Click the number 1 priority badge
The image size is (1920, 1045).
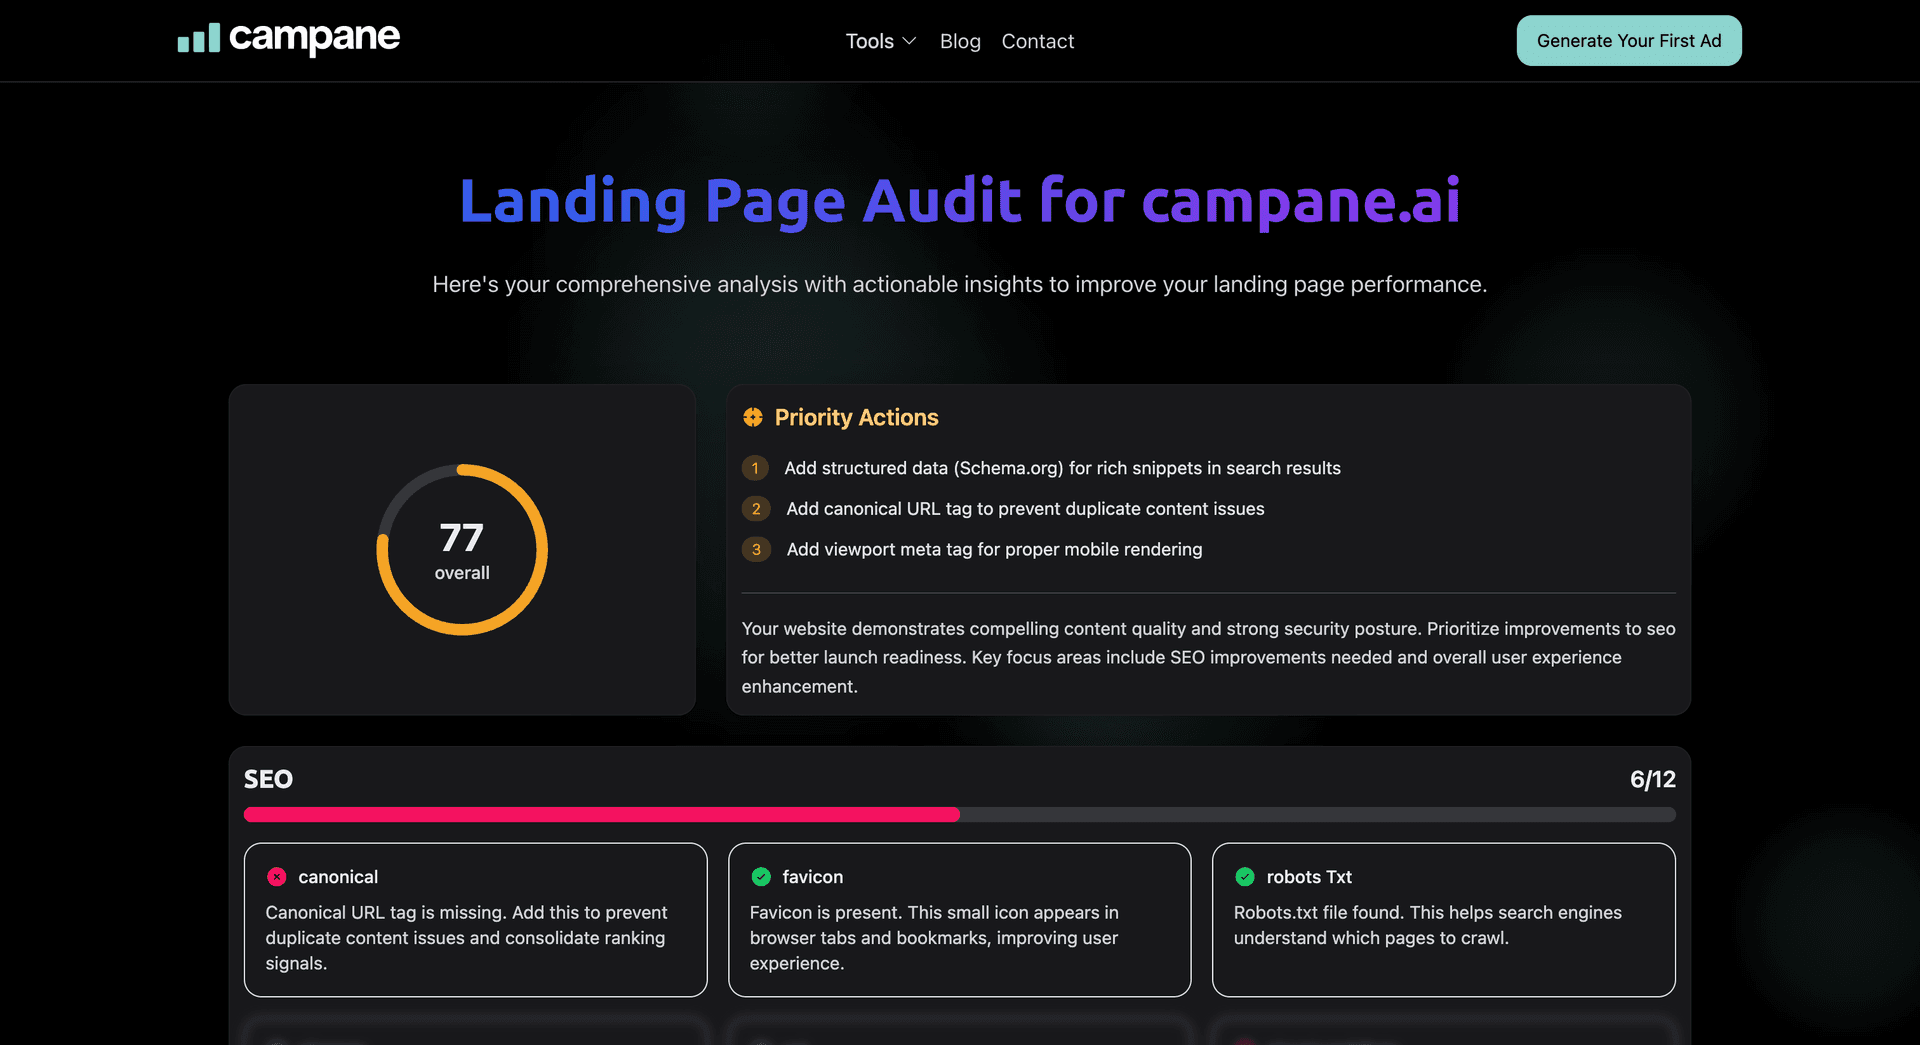point(755,468)
